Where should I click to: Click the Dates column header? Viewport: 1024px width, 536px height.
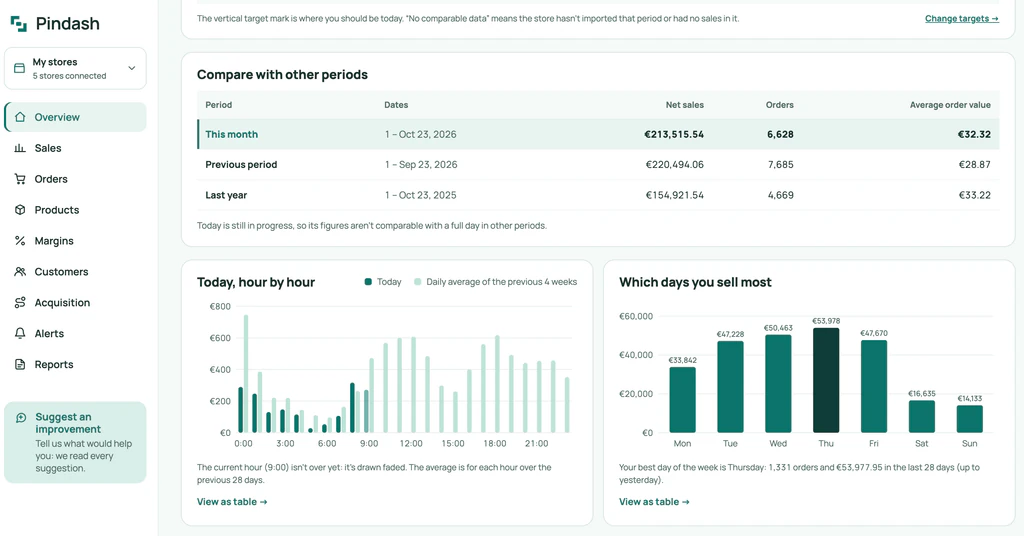point(396,104)
